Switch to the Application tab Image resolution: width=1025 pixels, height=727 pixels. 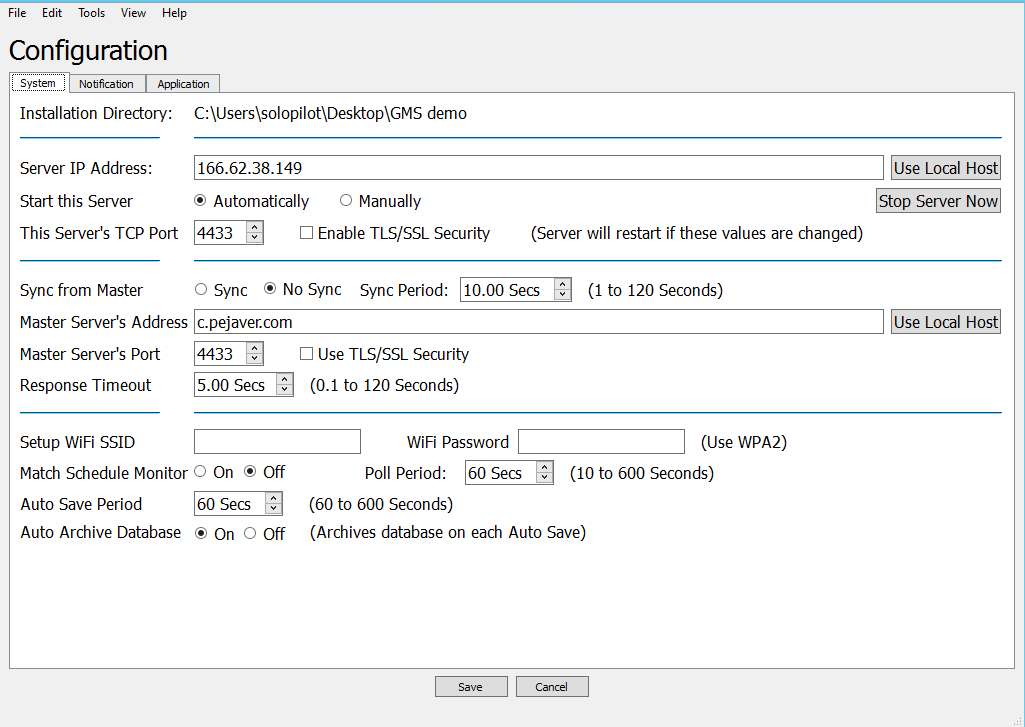183,84
